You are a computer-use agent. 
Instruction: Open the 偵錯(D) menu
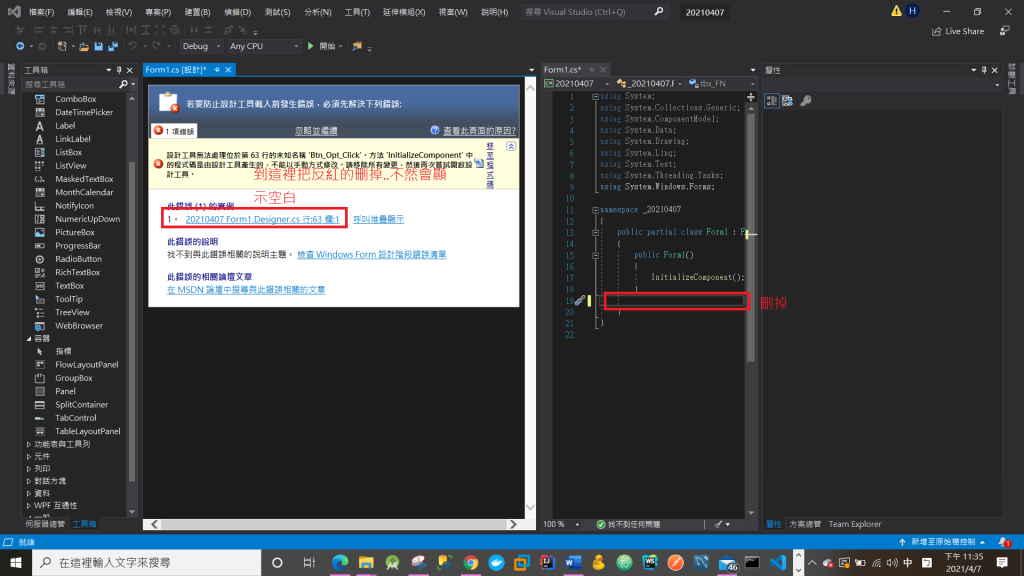(x=237, y=12)
